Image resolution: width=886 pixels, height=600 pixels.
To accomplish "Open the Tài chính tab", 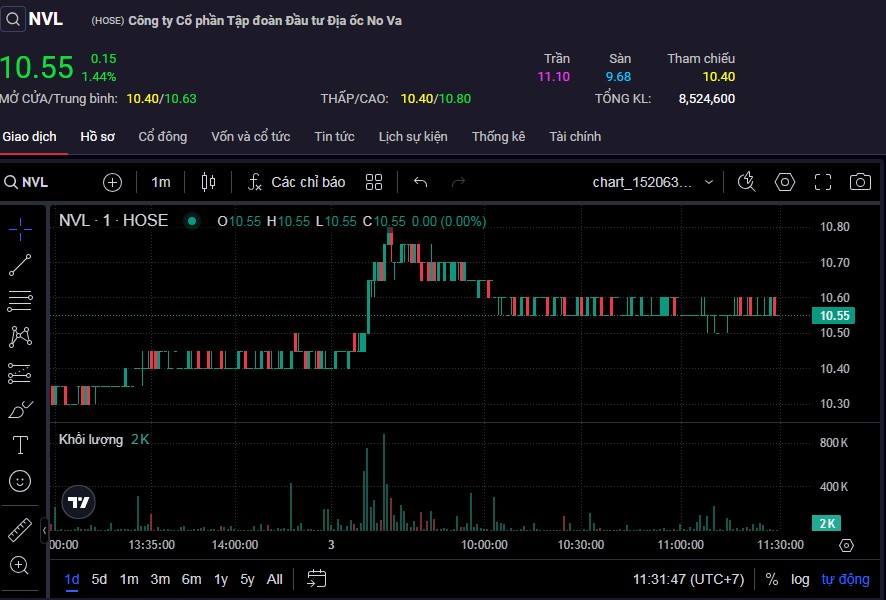I will [x=575, y=136].
